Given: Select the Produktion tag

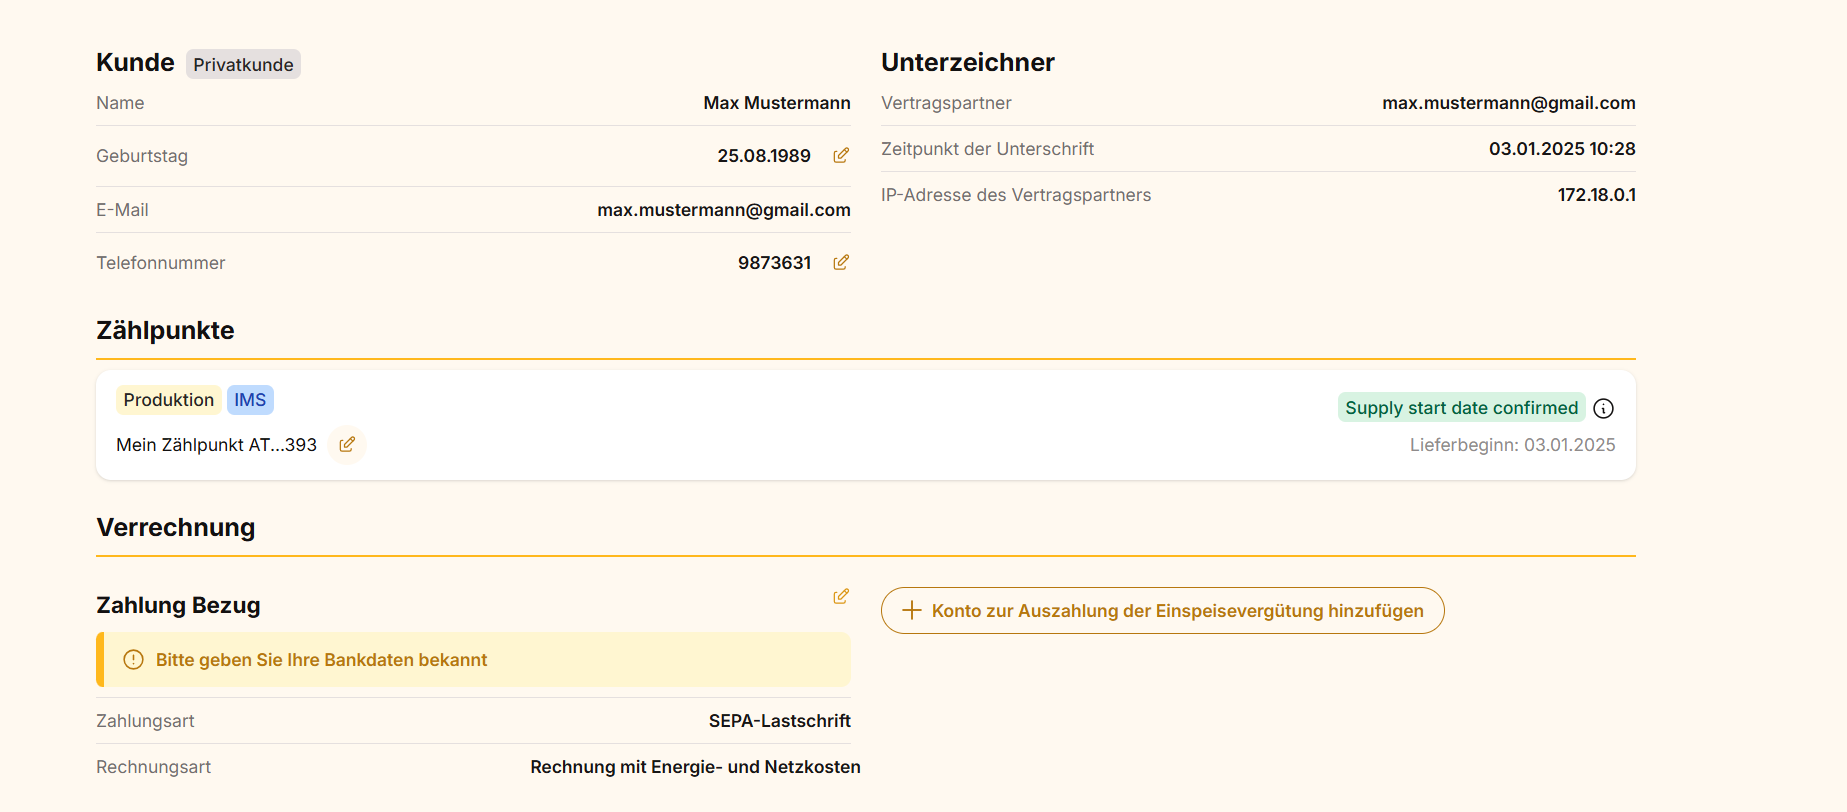Looking at the screenshot, I should (168, 400).
